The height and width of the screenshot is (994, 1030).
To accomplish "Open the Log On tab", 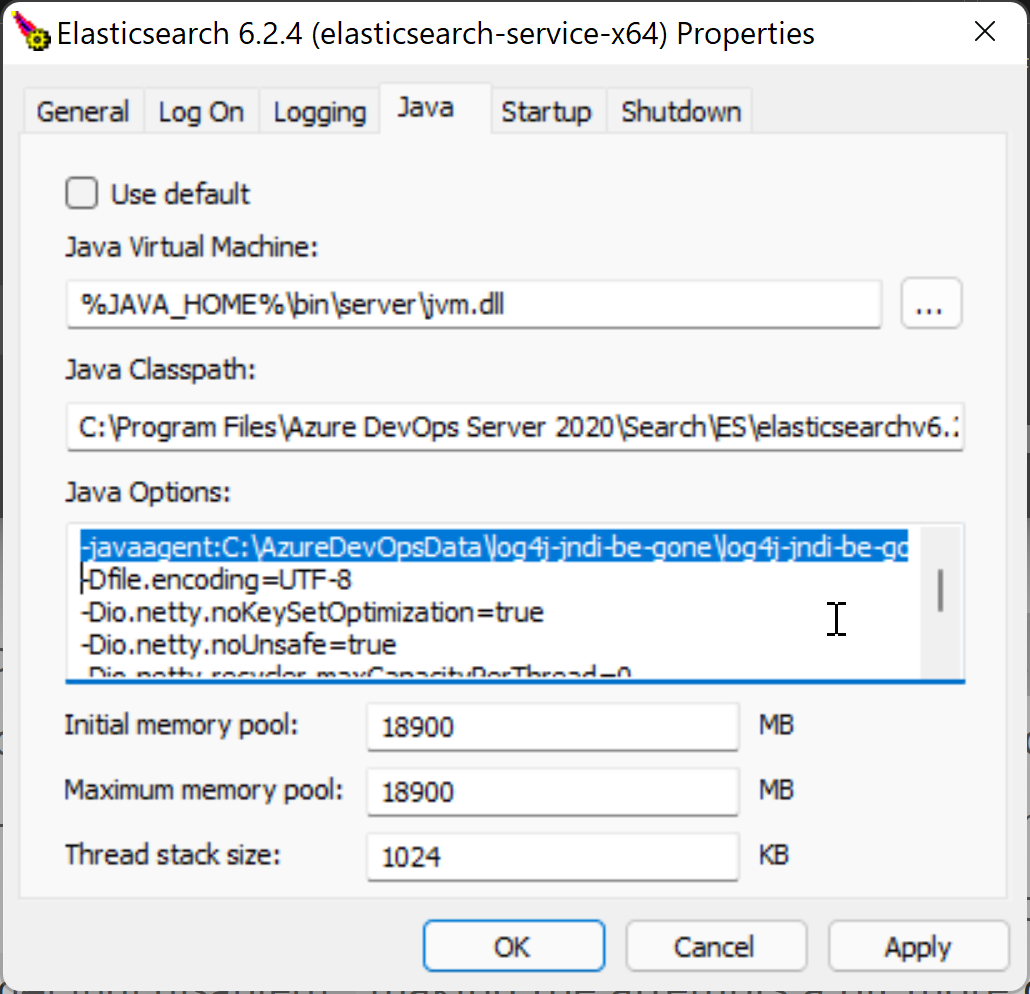I will tap(201, 112).
